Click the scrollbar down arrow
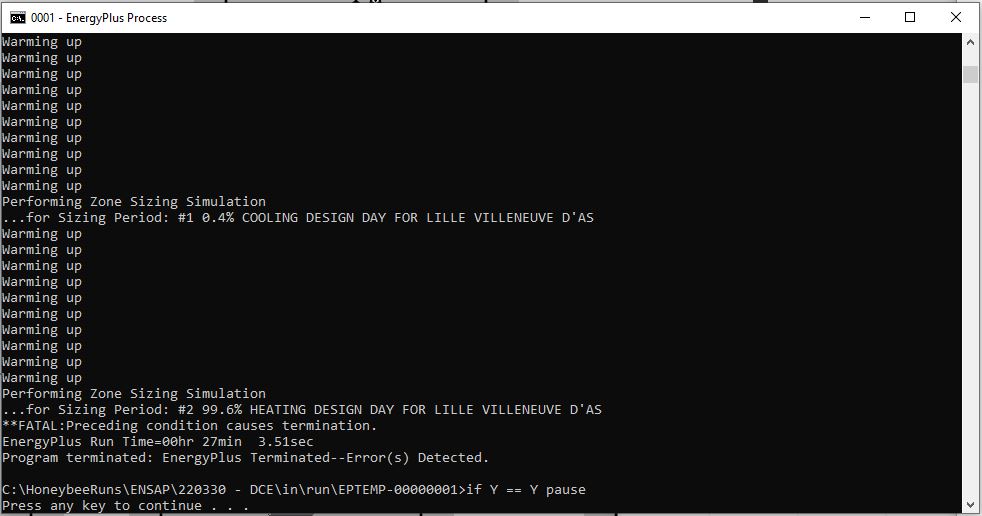The width and height of the screenshot is (982, 516). pos(970,505)
